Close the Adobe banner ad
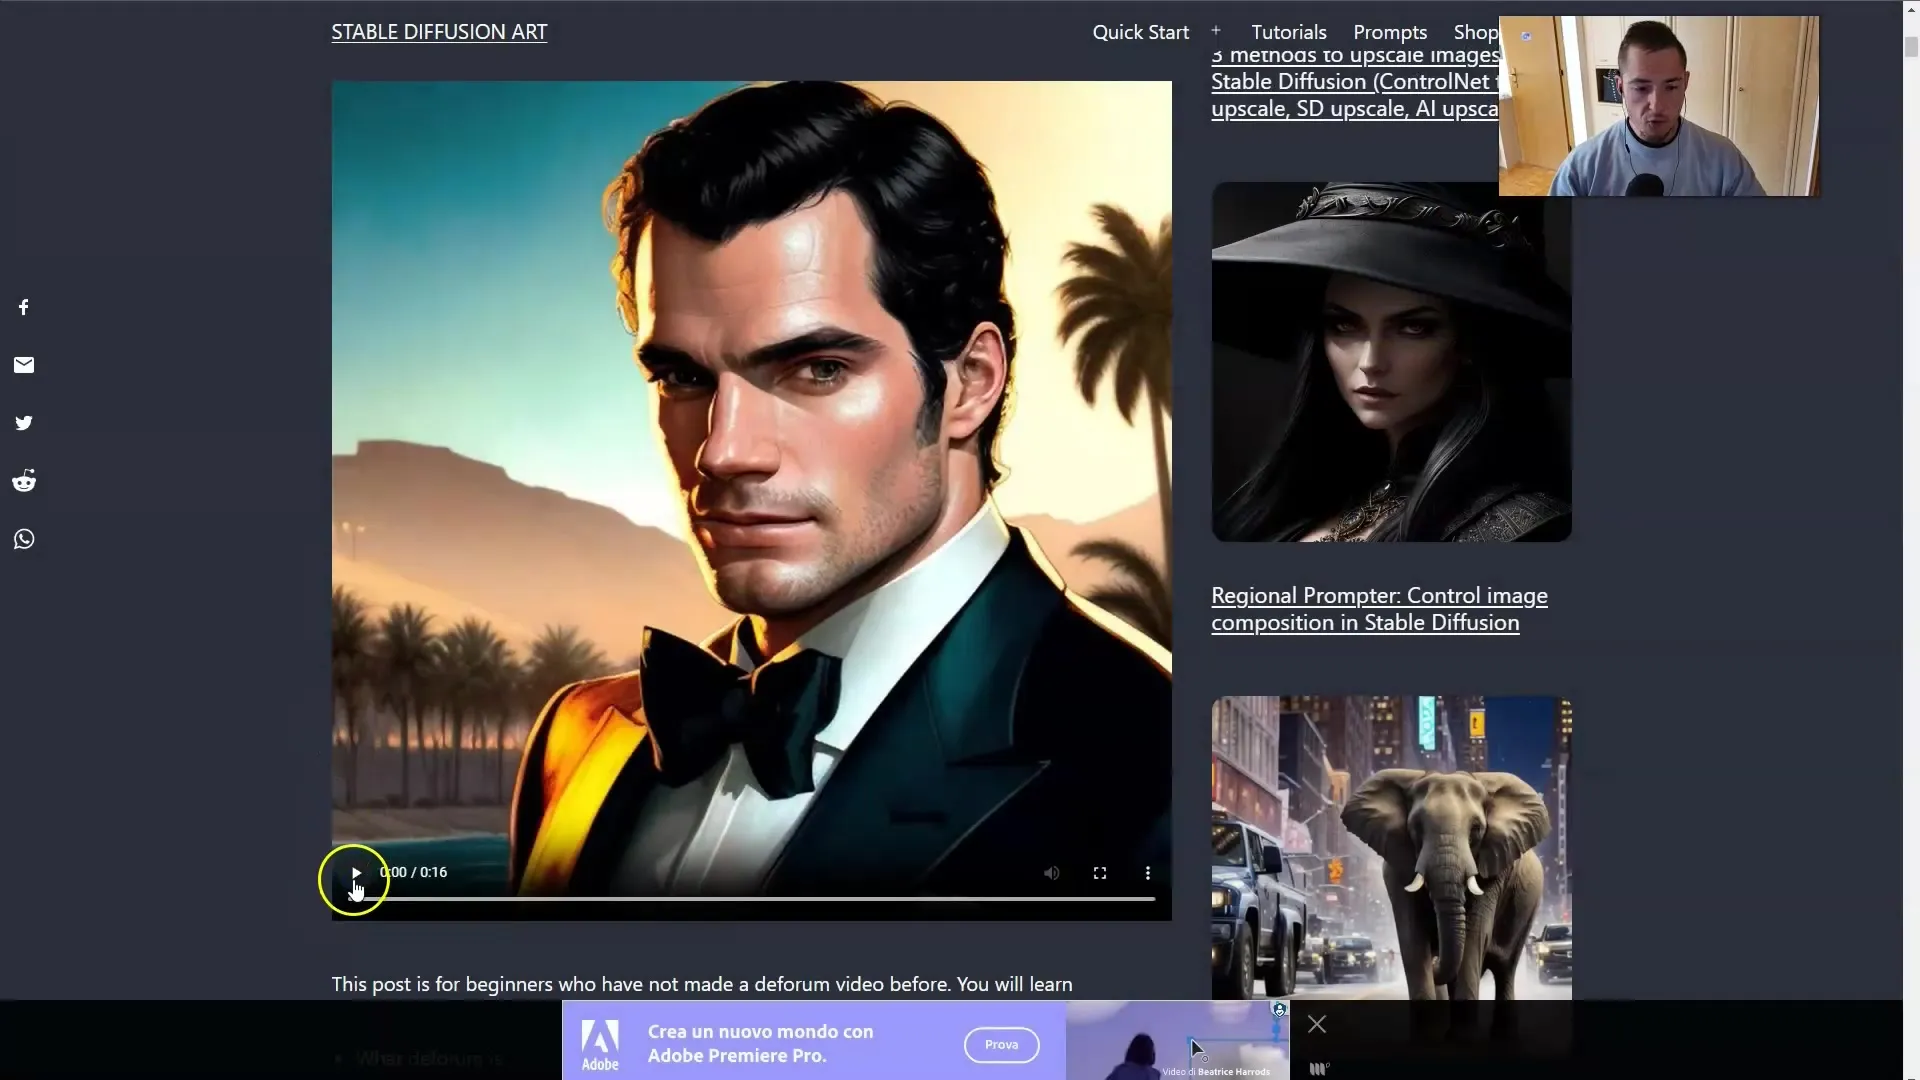The height and width of the screenshot is (1080, 1920). pyautogui.click(x=1317, y=1024)
